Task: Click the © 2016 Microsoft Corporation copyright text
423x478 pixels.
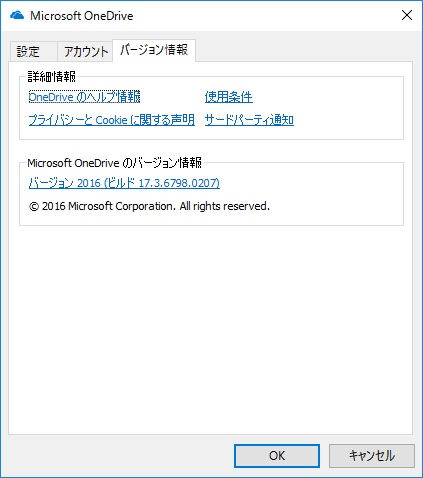Action: 149,206
